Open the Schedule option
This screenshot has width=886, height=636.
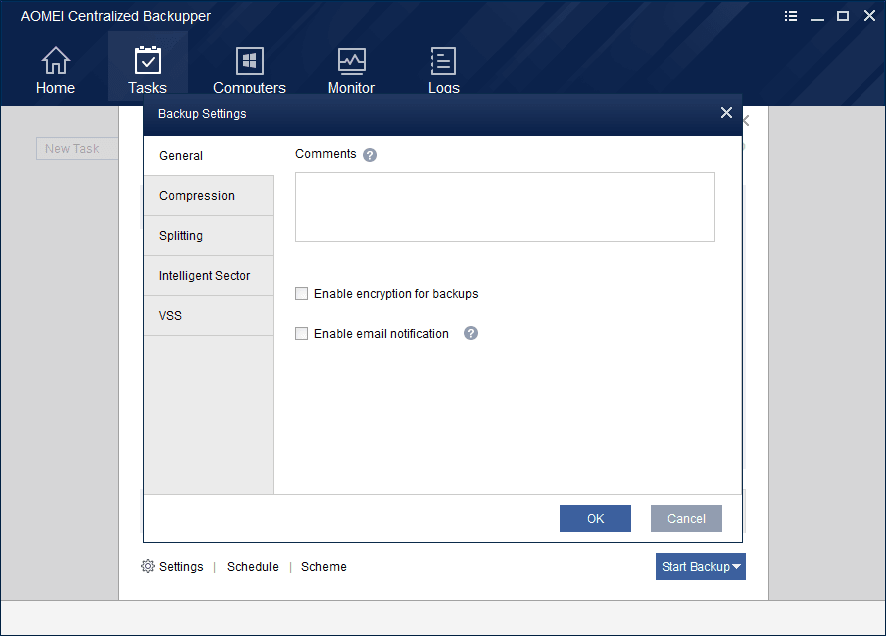[x=253, y=567]
